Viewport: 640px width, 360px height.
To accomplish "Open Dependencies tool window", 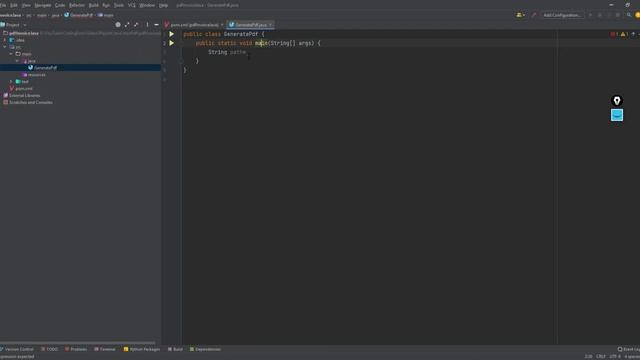I will tap(205, 349).
